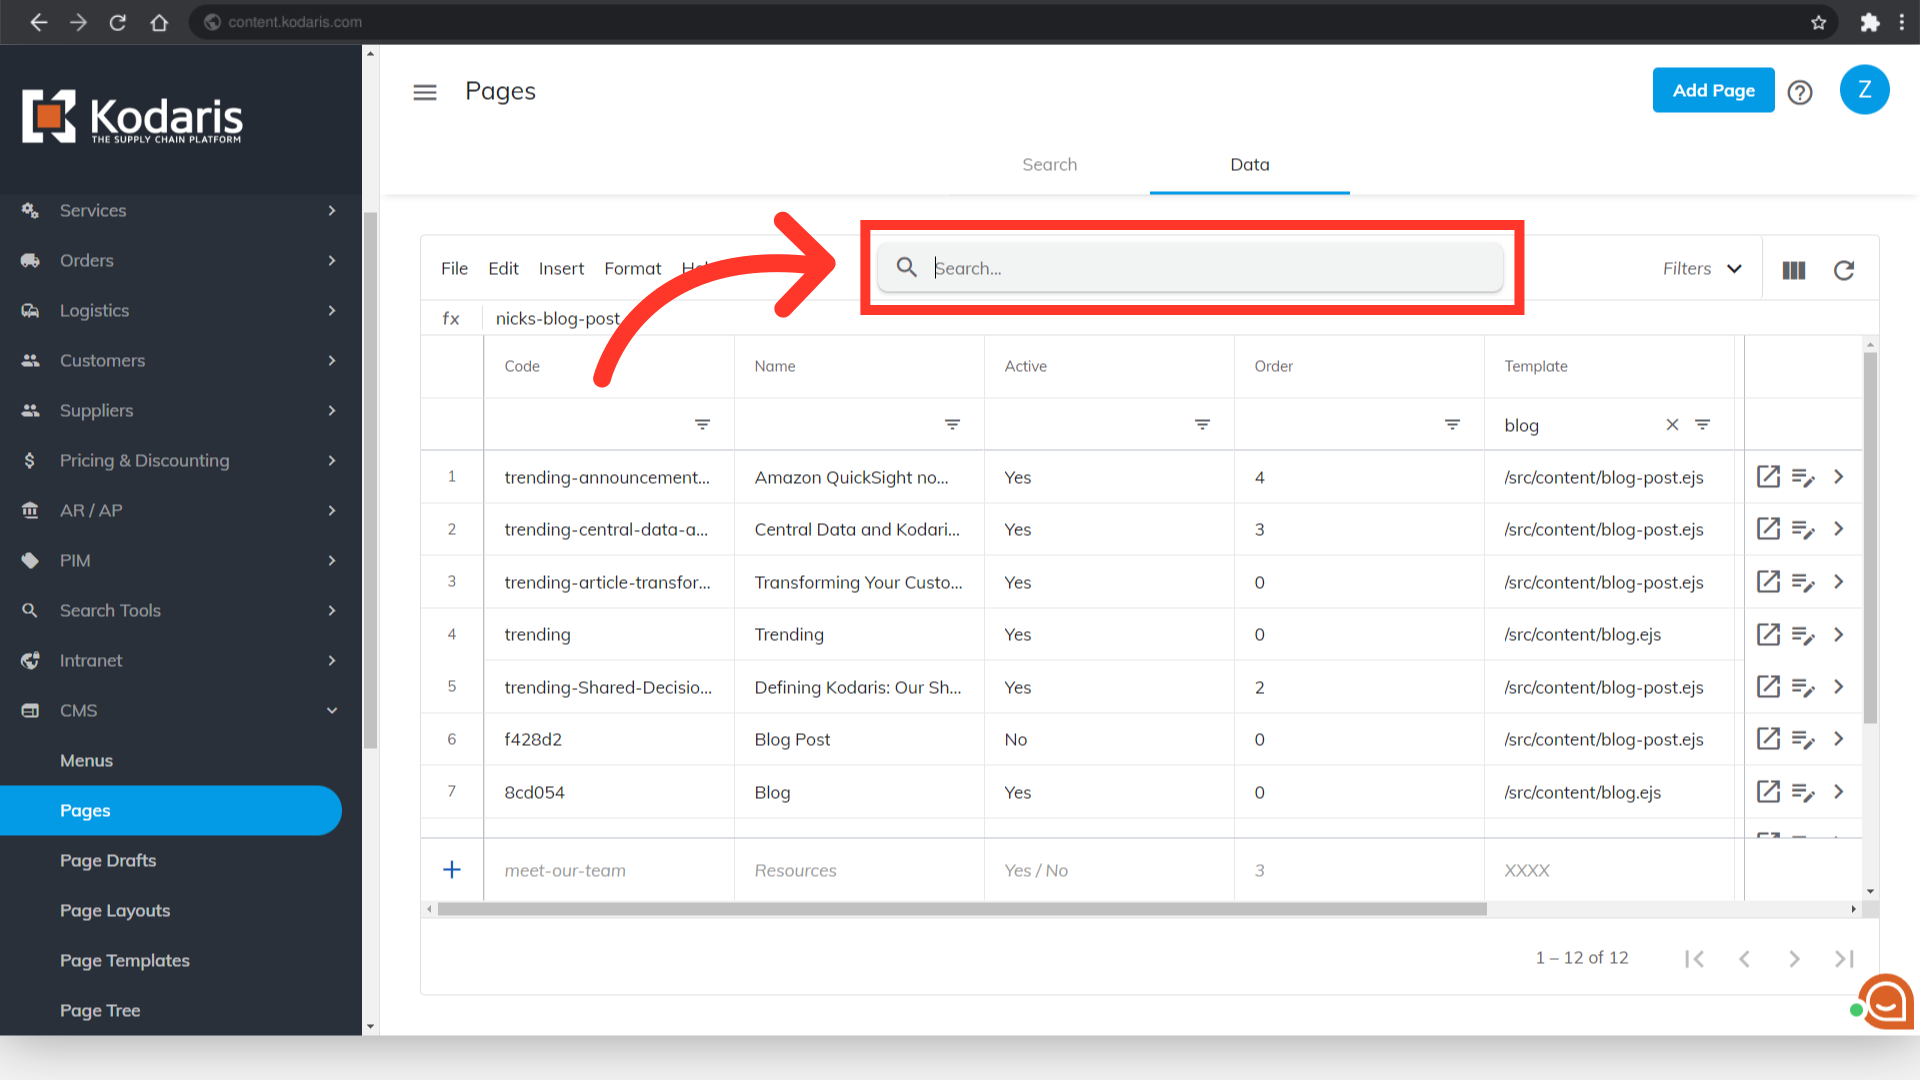Open the Code column filter icon

tap(703, 425)
